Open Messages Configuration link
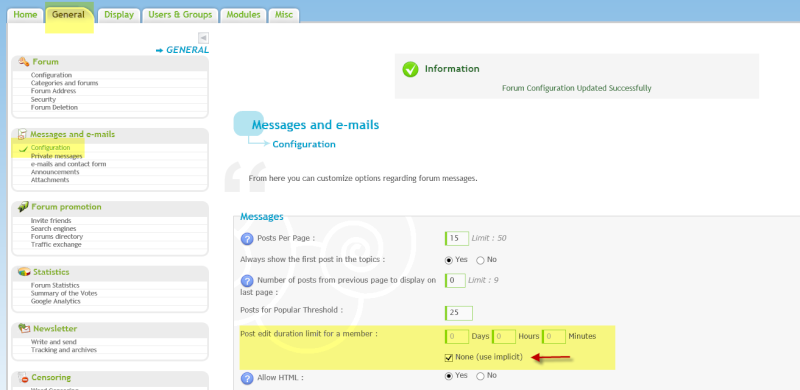This screenshot has height=390, width=800. click(51, 148)
